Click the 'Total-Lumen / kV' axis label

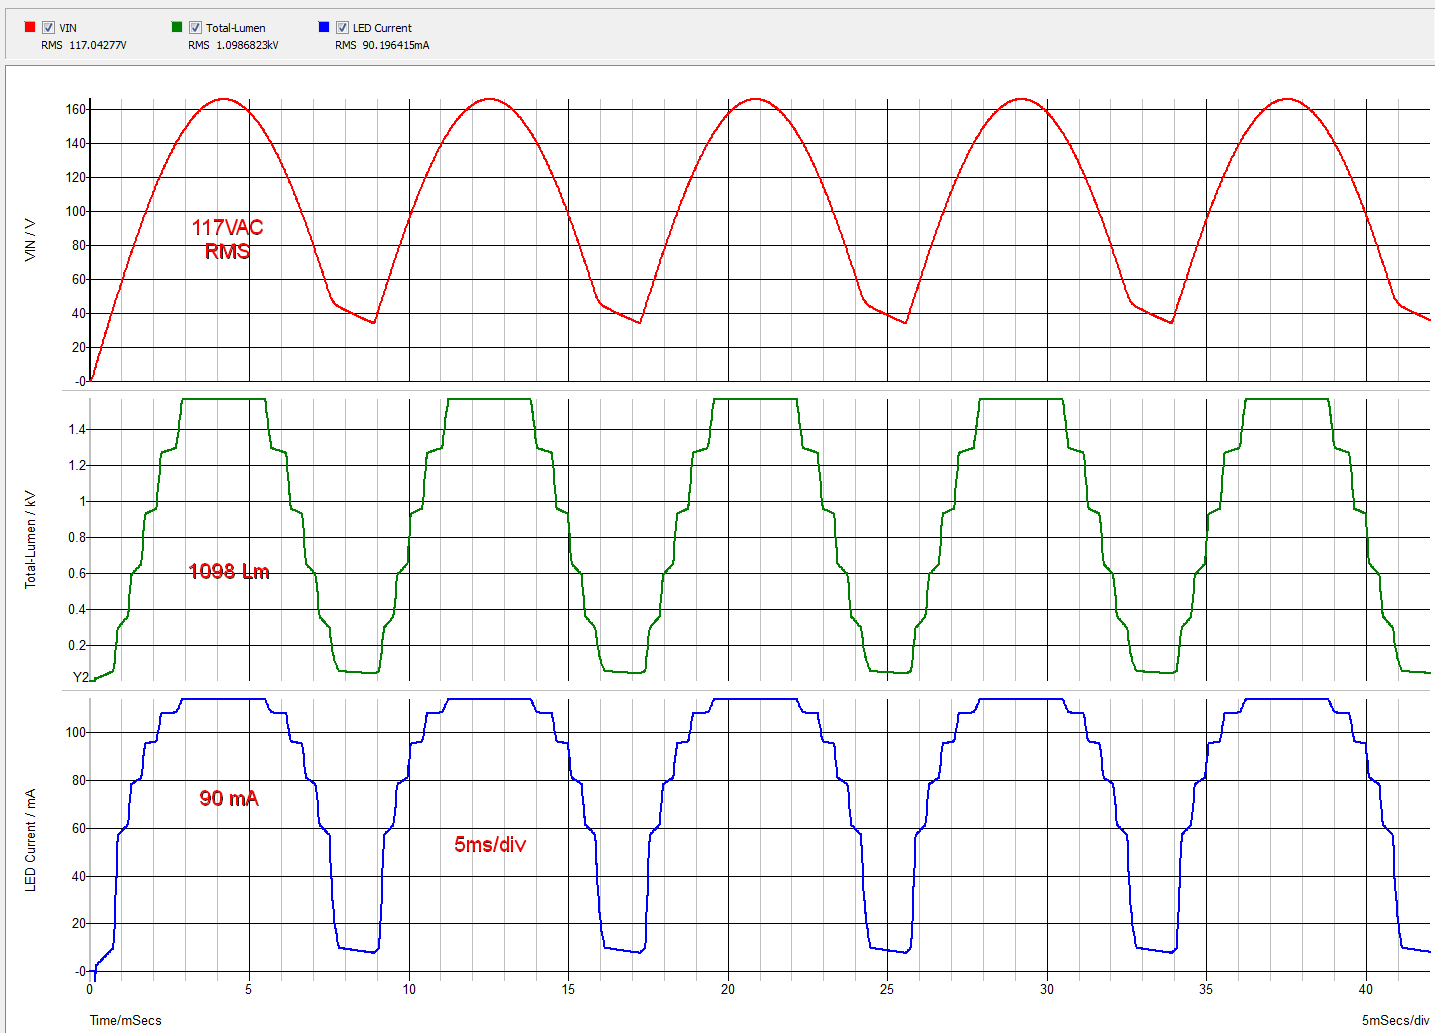(x=30, y=539)
